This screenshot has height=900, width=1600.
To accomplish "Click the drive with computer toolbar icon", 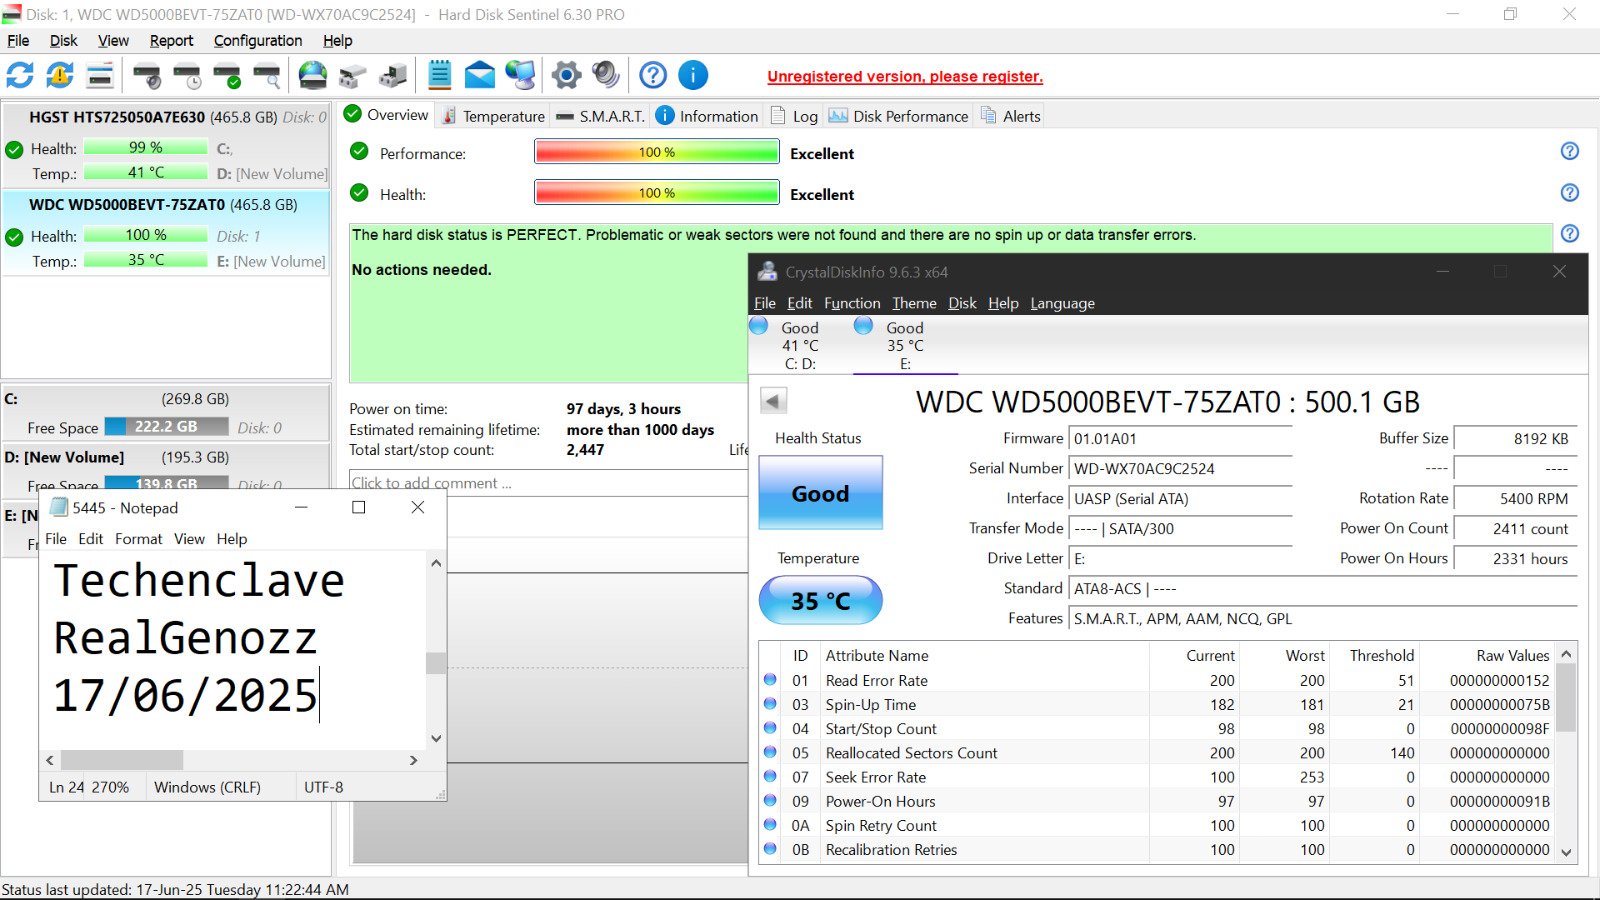I will 393,75.
